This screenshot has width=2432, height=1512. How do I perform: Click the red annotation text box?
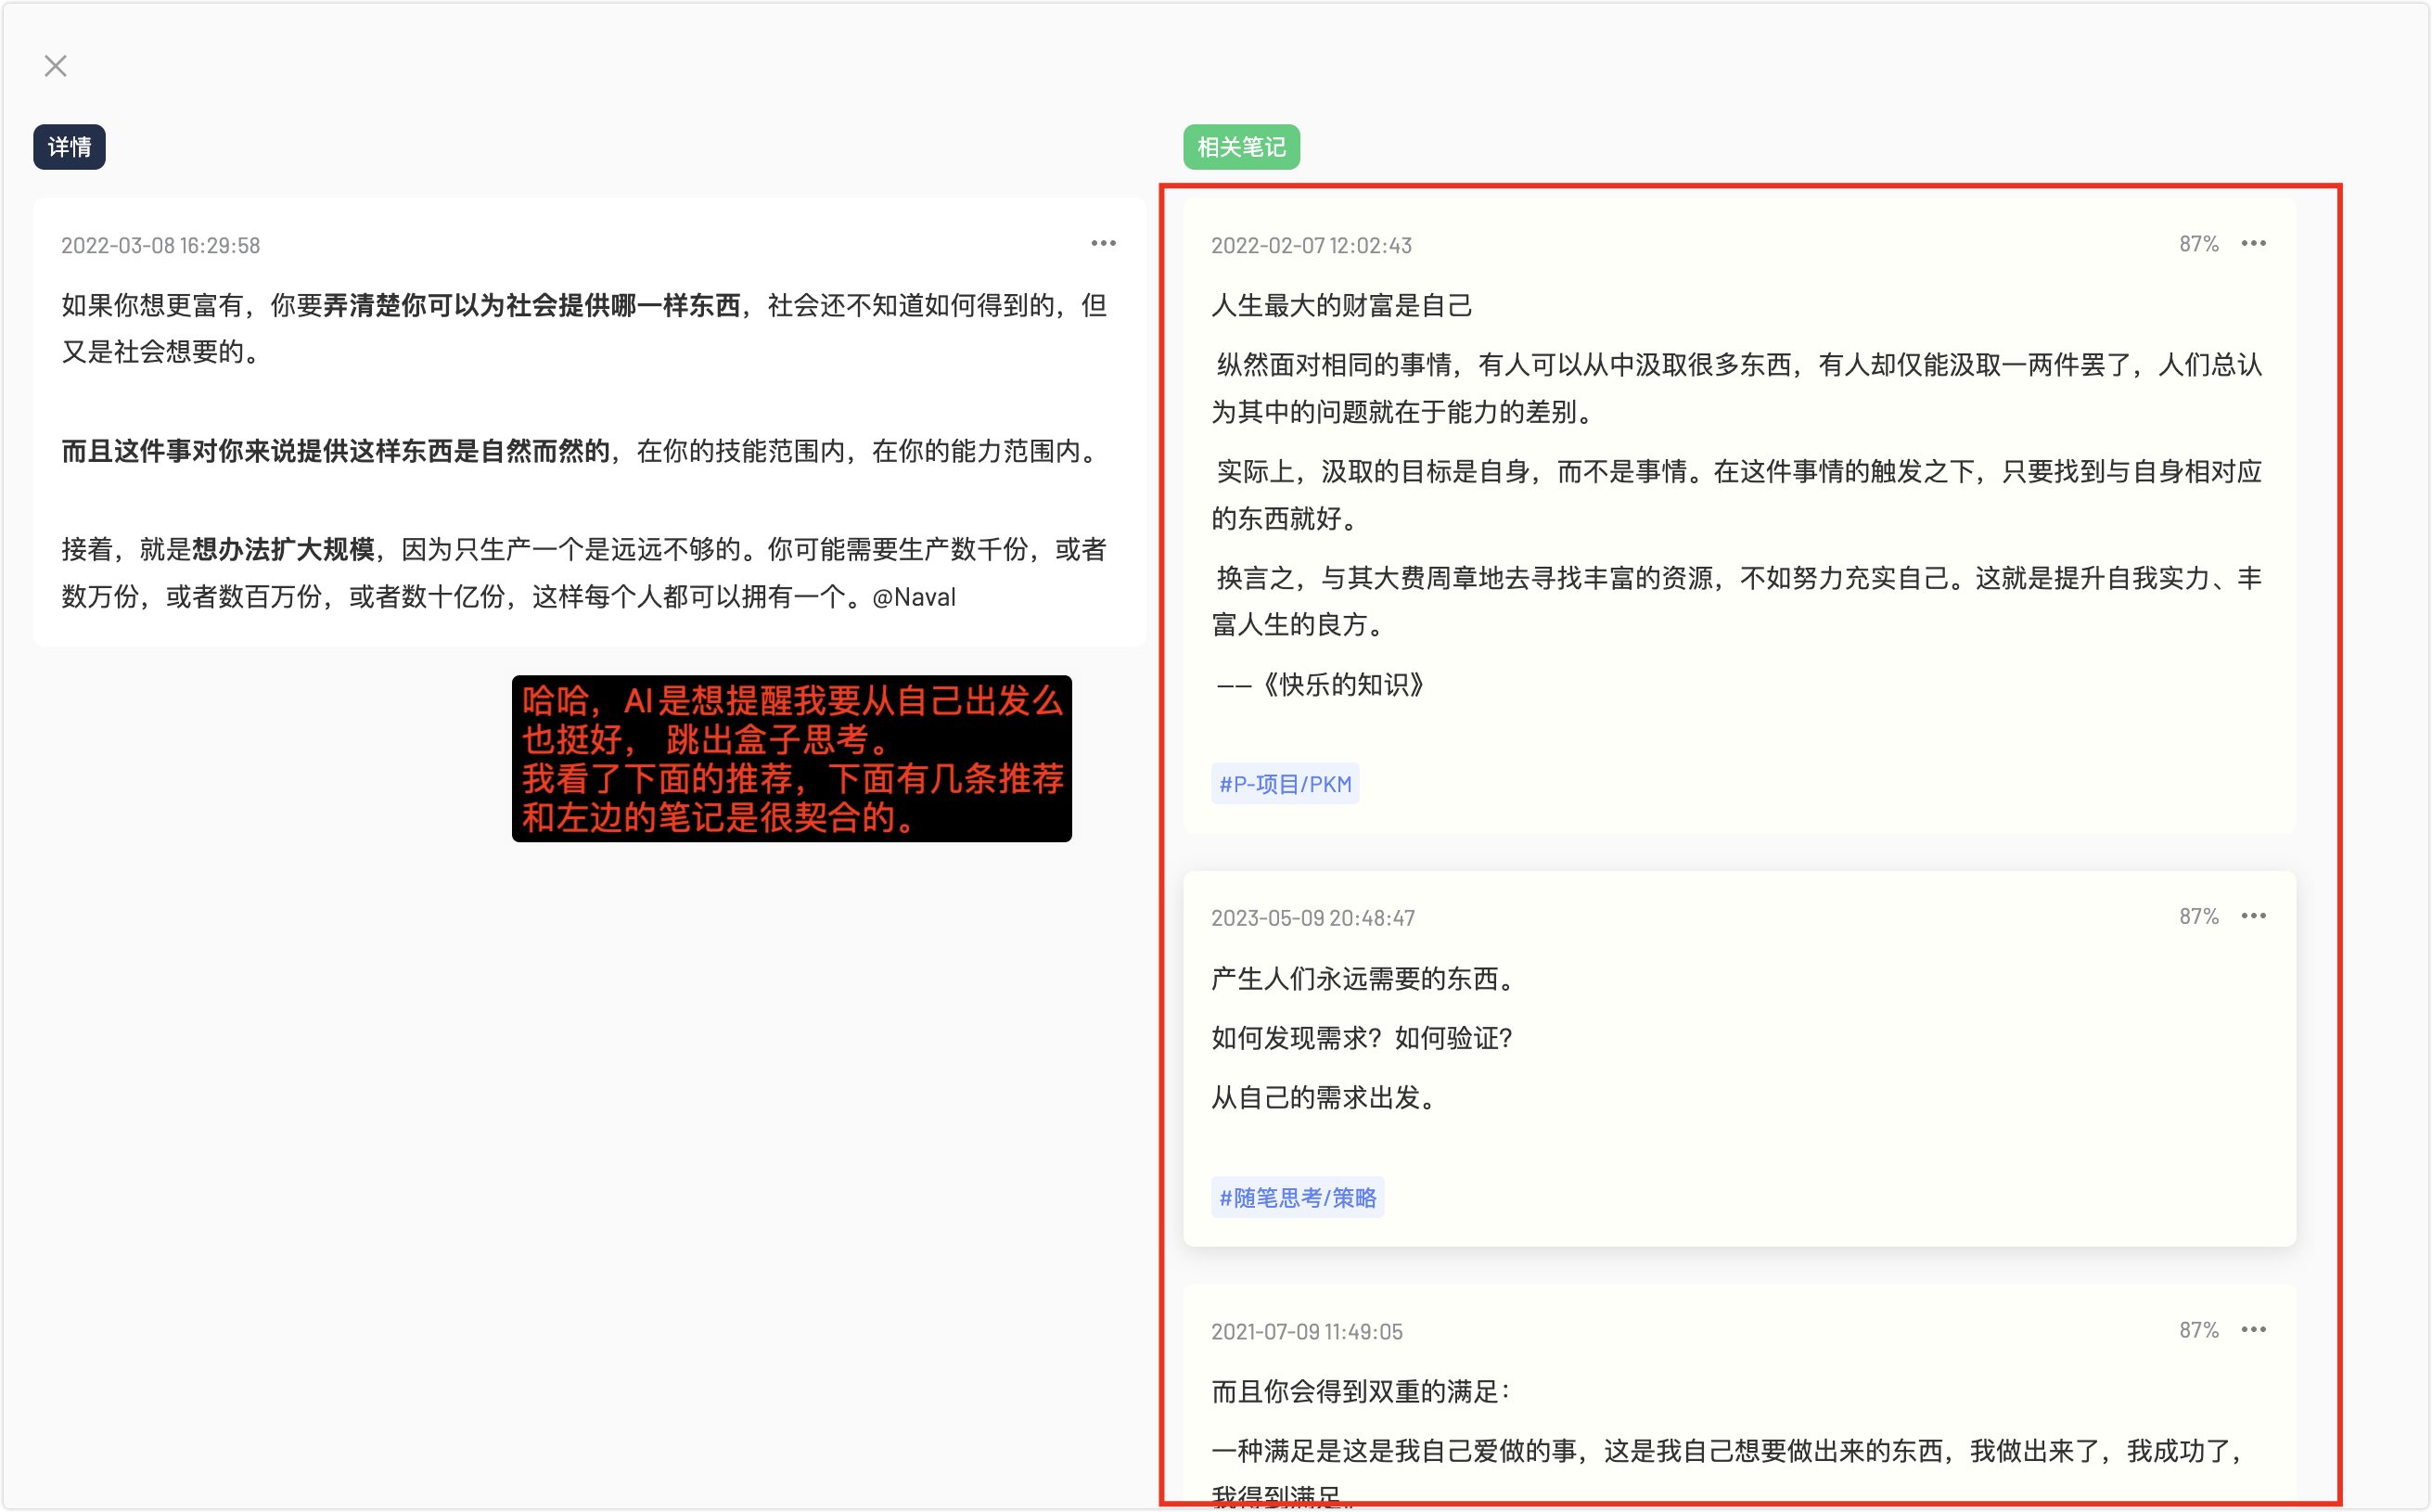(791, 758)
